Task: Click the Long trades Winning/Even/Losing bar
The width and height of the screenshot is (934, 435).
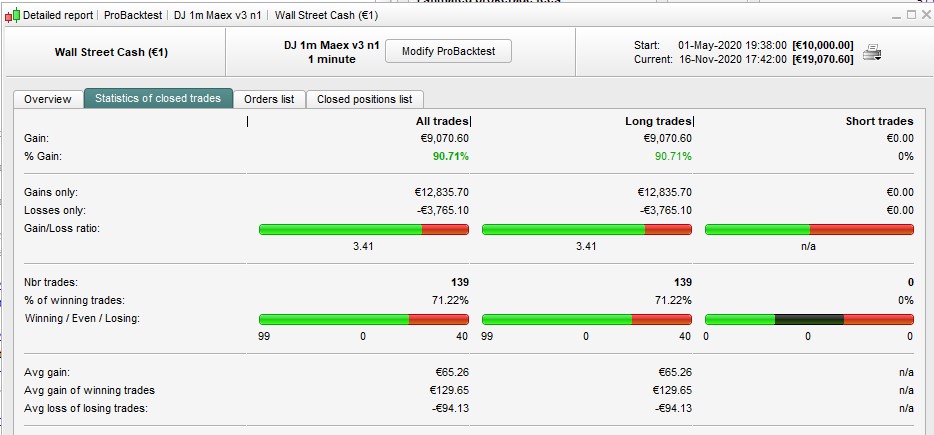Action: point(587,319)
